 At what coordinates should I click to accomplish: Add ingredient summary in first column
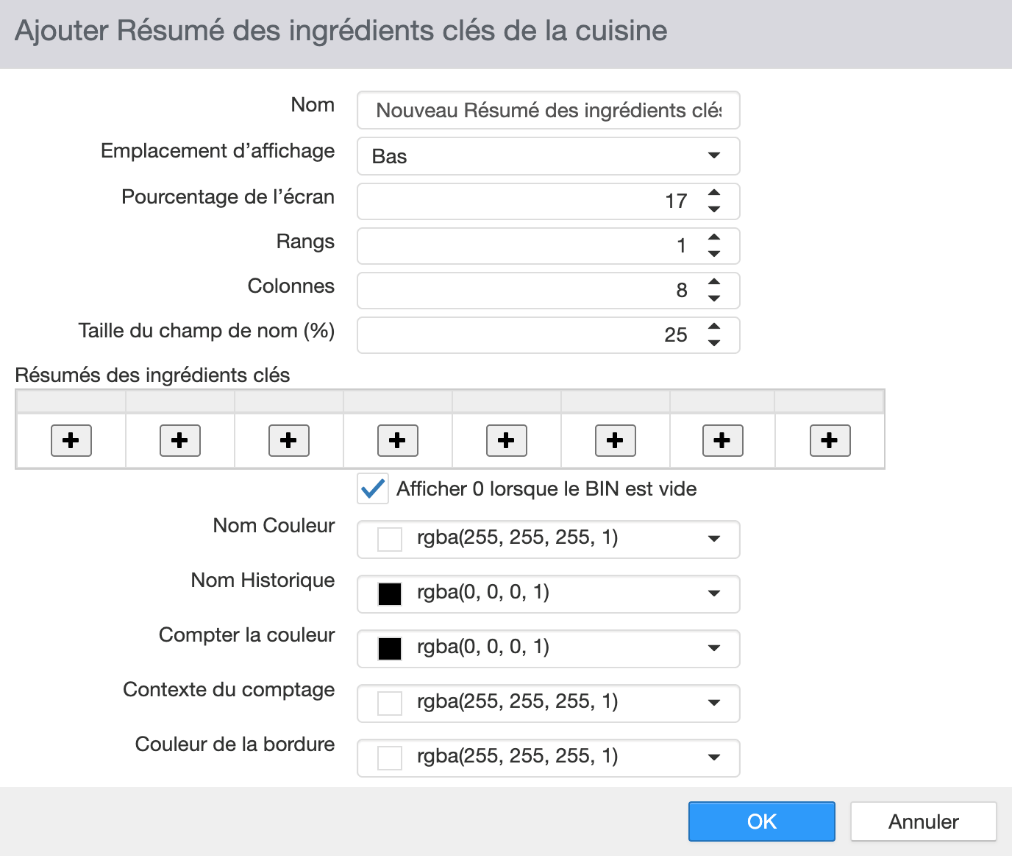click(71, 440)
